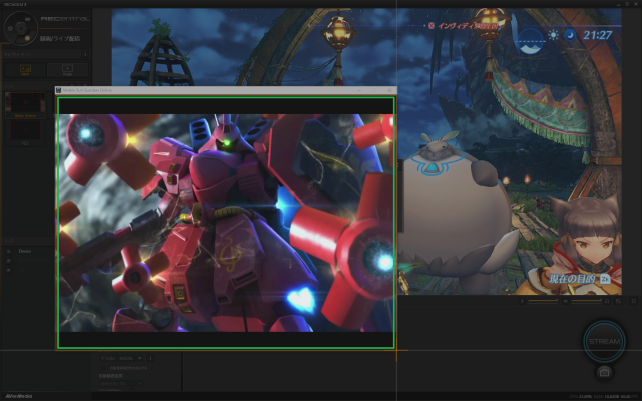642x401 pixels.
Task: Toggle visibility of the third source
Action: tap(9, 270)
